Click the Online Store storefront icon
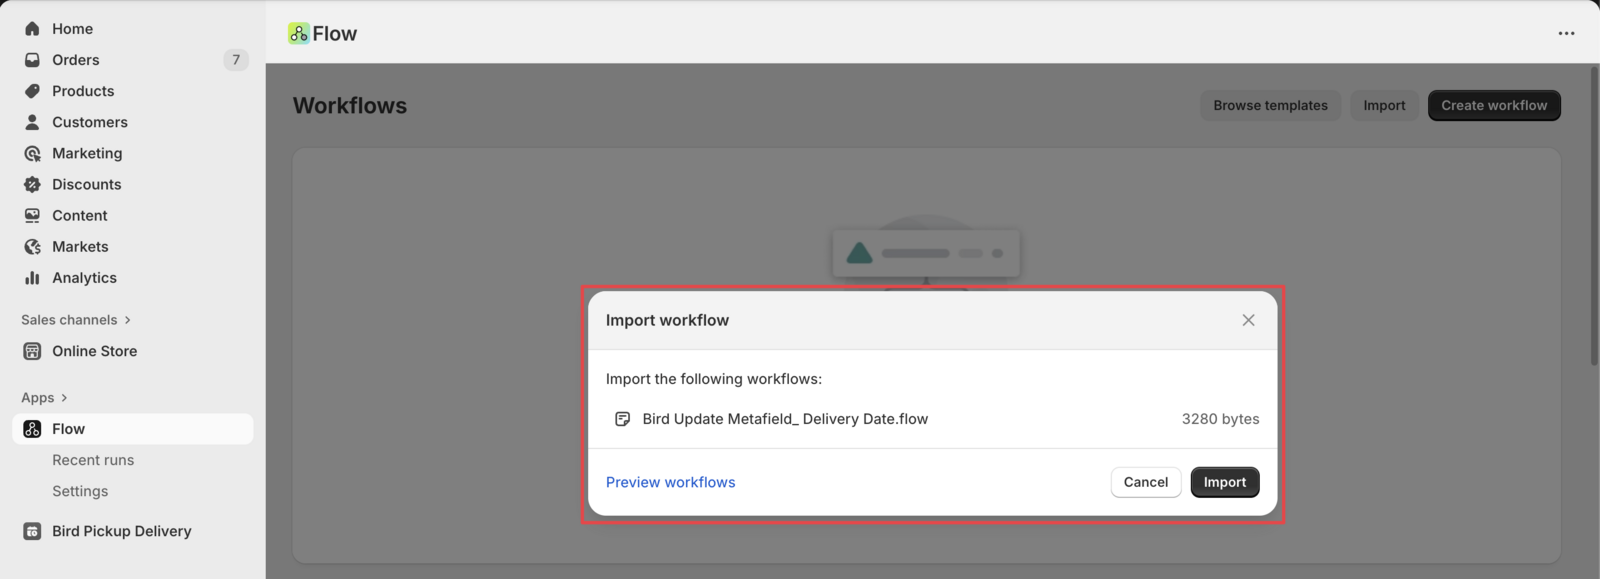Image resolution: width=1600 pixels, height=579 pixels. pos(32,351)
